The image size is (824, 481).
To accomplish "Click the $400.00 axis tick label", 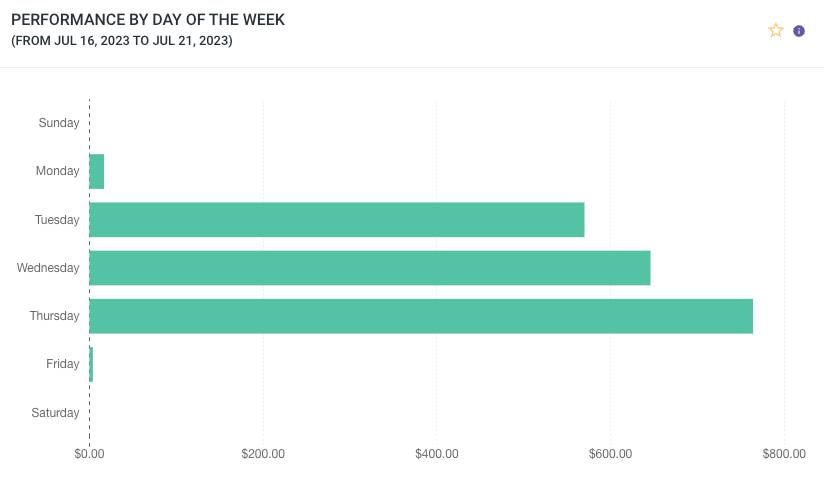I will click(x=437, y=454).
